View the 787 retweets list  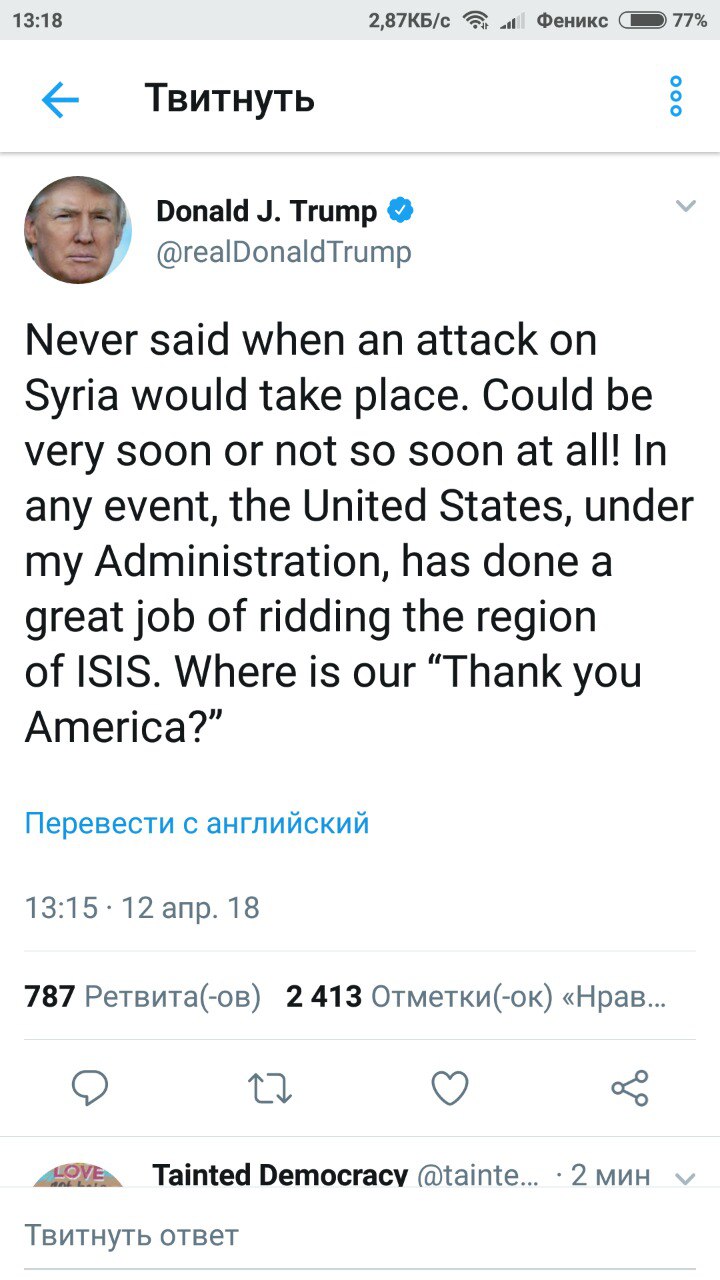[x=143, y=996]
